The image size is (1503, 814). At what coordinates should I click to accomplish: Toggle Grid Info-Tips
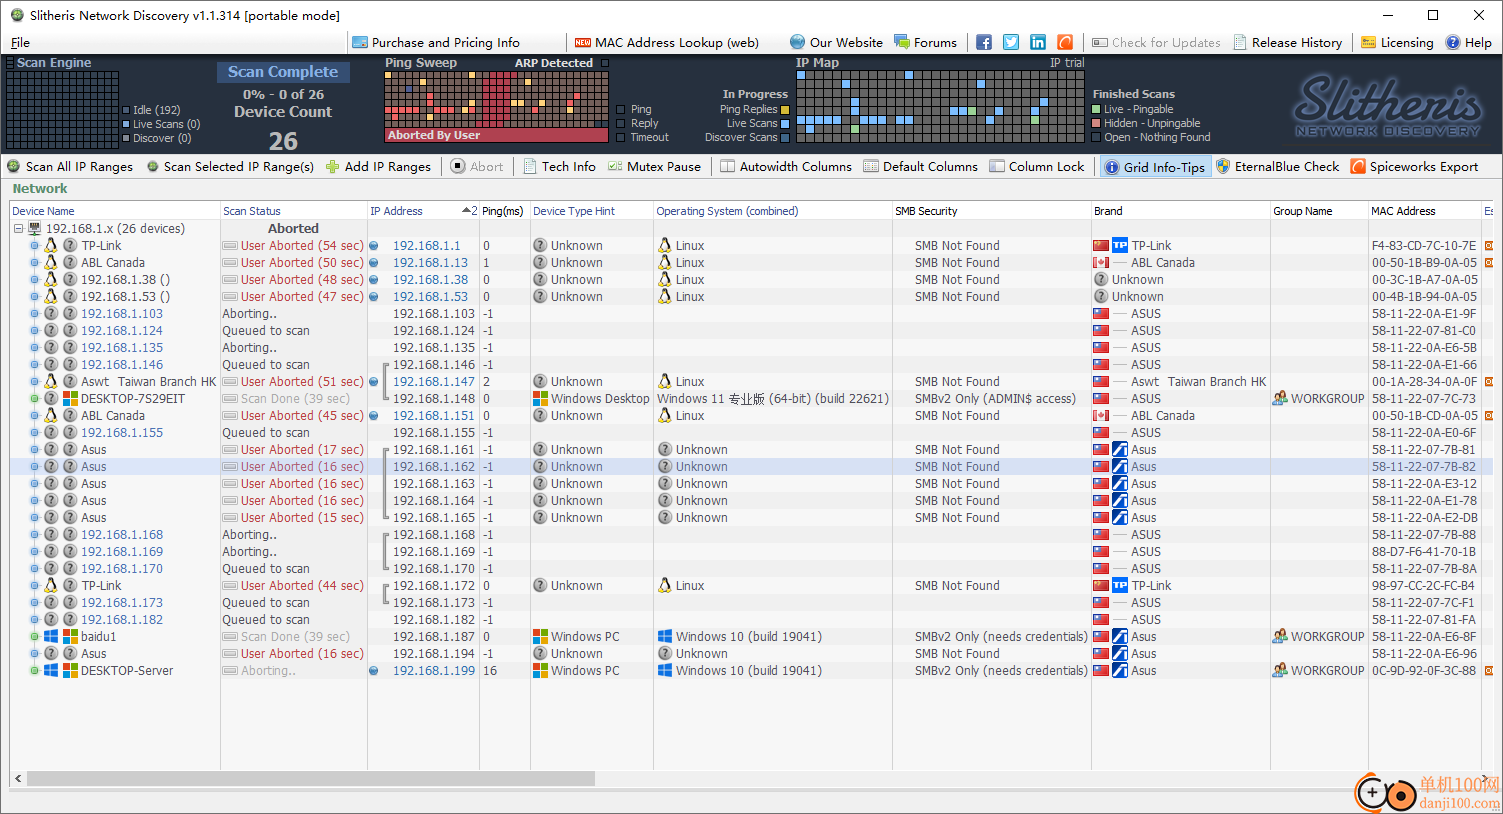pos(1155,167)
